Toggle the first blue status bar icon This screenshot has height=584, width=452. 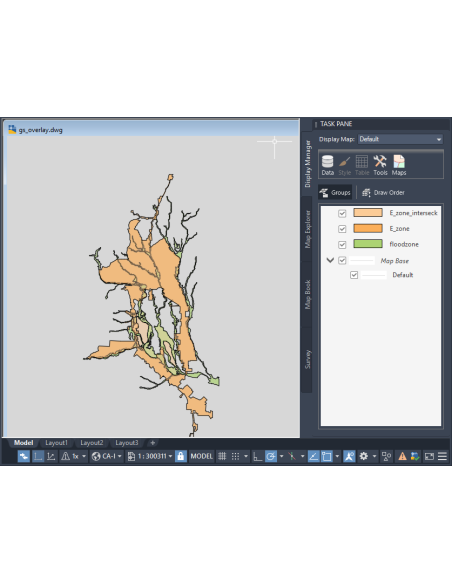click(24, 456)
